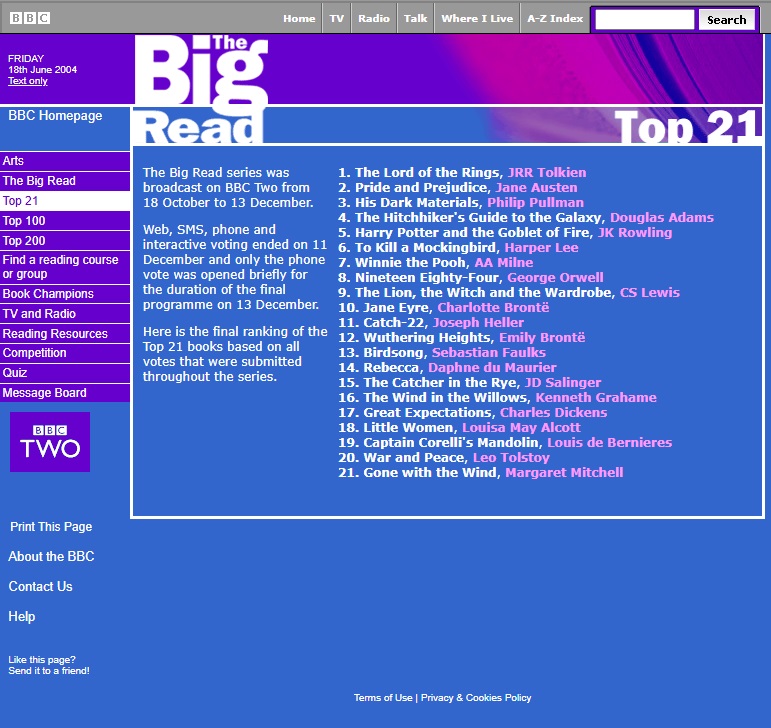Open Home in top navigation
Image resolution: width=771 pixels, height=728 pixels.
point(299,19)
